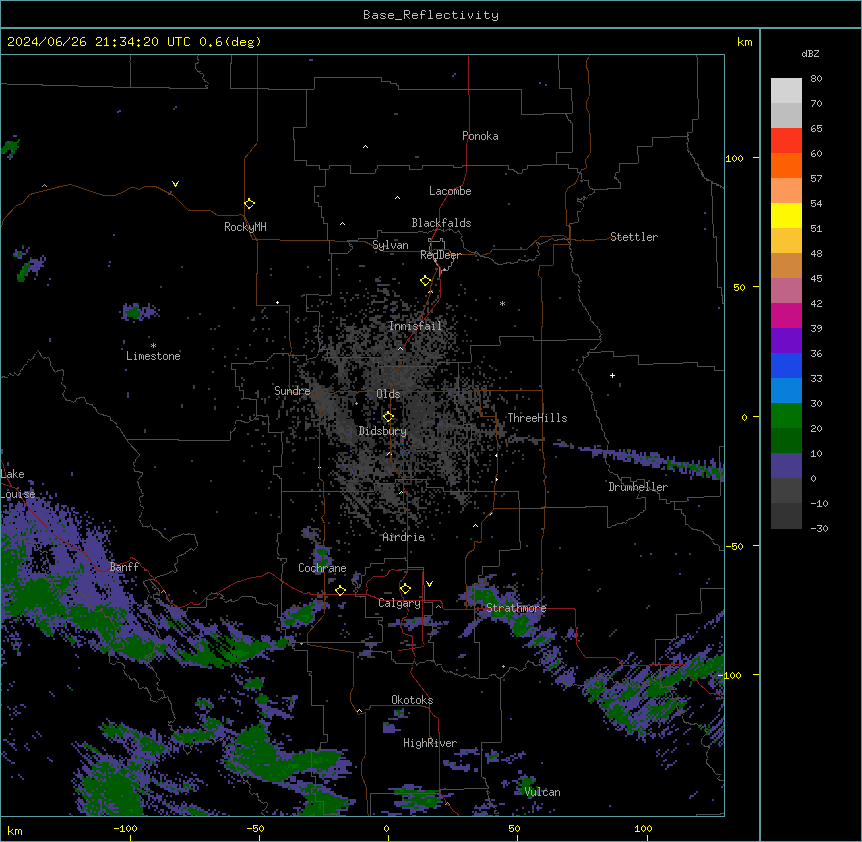Select the magenta 39-42 dBZ legend swatch
This screenshot has height=842, width=862.
tap(786, 315)
